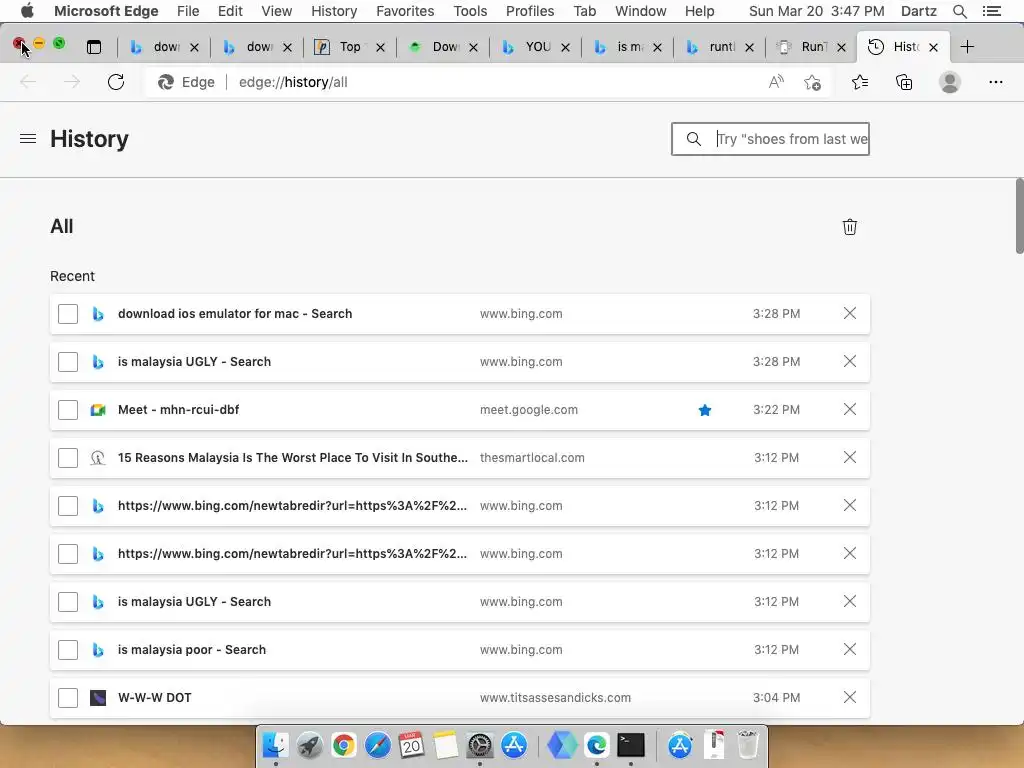Click the blue favorite star on Meet row
The height and width of the screenshot is (768, 1024).
pyautogui.click(x=705, y=410)
